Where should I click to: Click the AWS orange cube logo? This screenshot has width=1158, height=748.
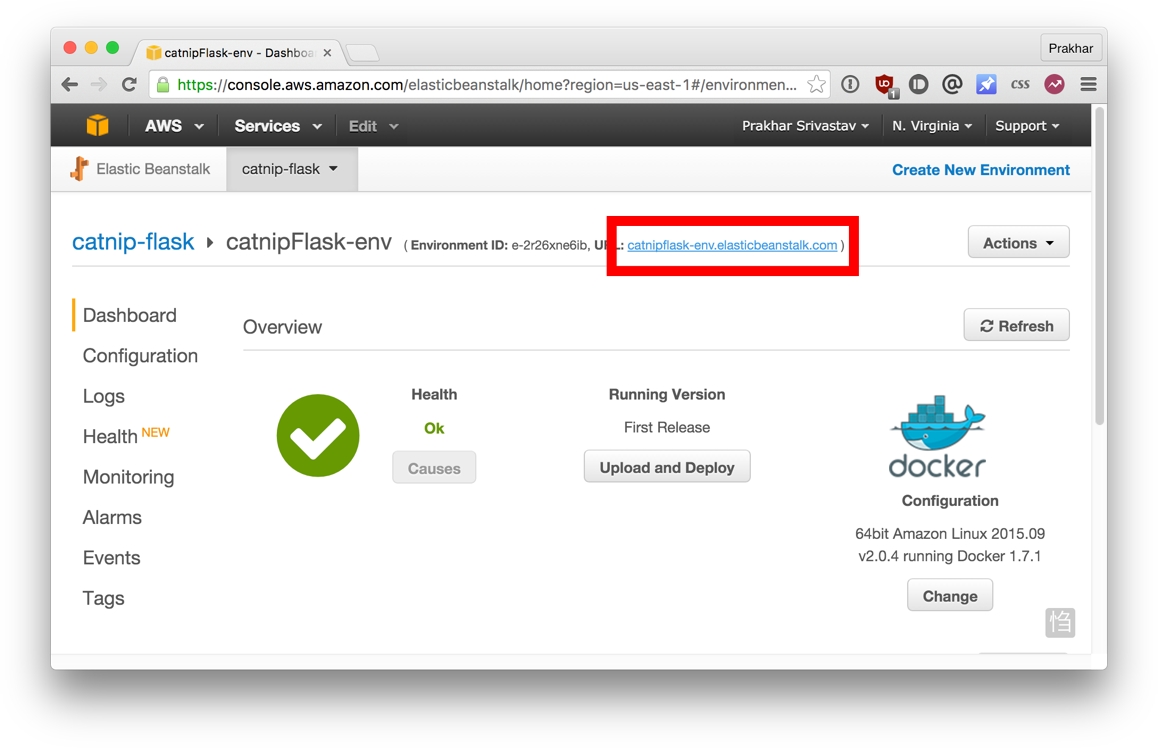point(97,126)
